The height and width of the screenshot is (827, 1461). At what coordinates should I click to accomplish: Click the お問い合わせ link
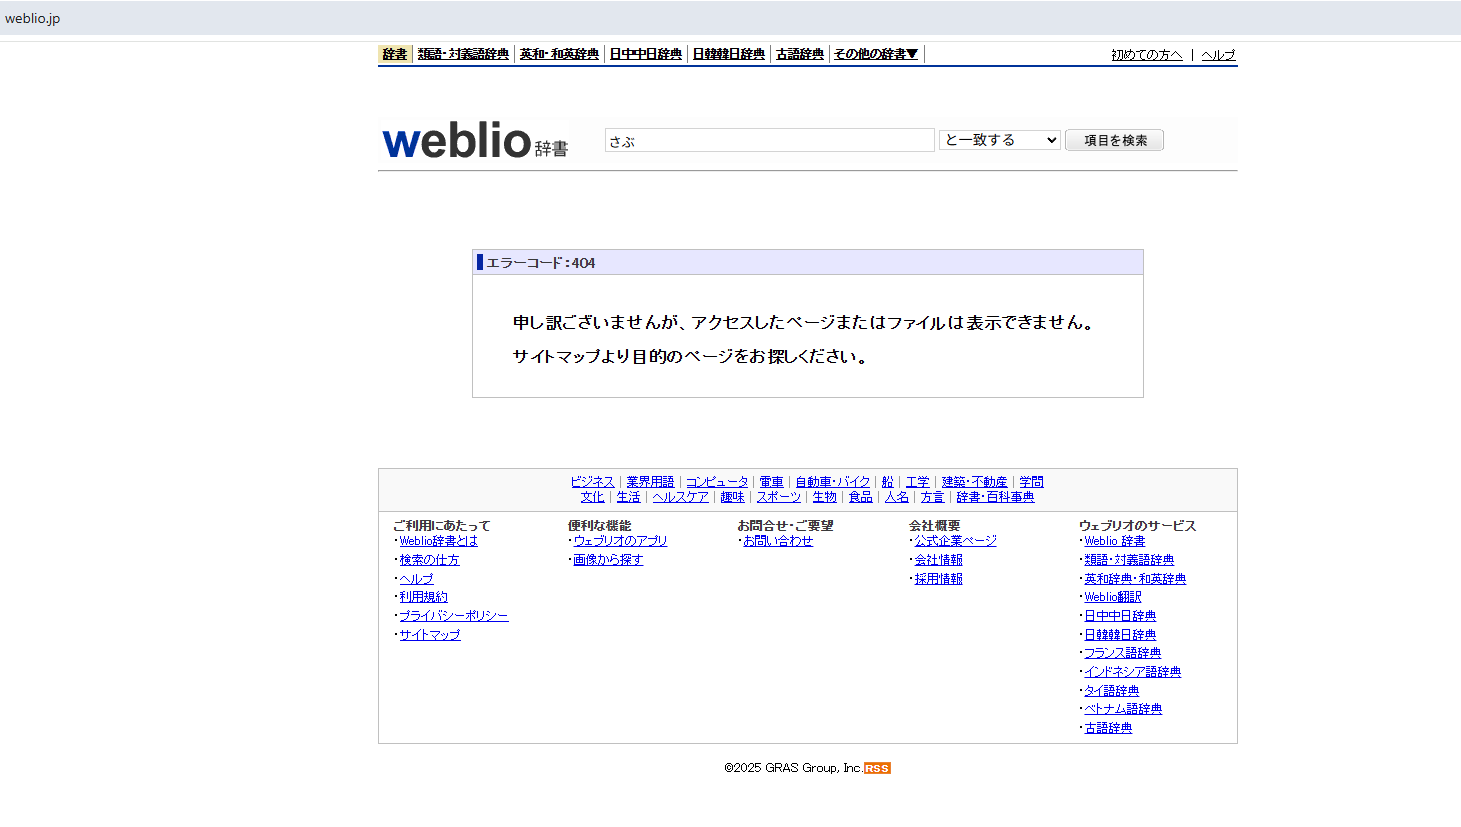778,541
